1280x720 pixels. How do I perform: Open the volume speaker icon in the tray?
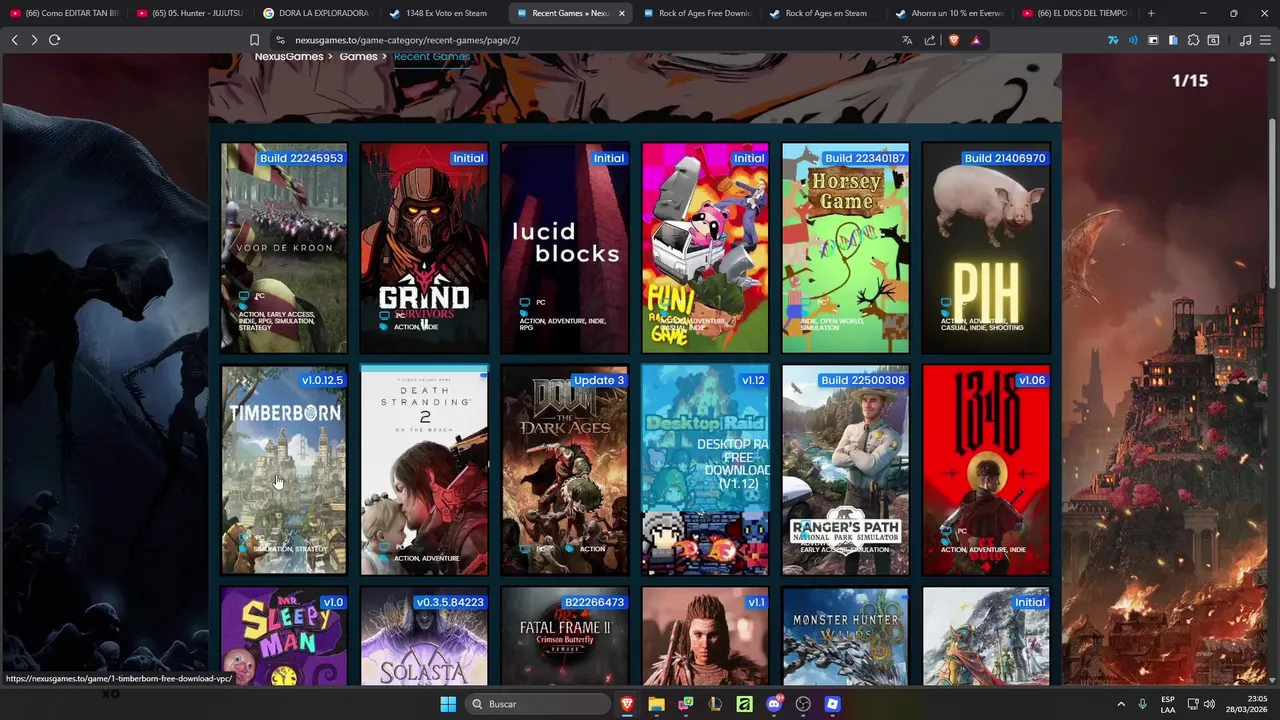click(1209, 704)
